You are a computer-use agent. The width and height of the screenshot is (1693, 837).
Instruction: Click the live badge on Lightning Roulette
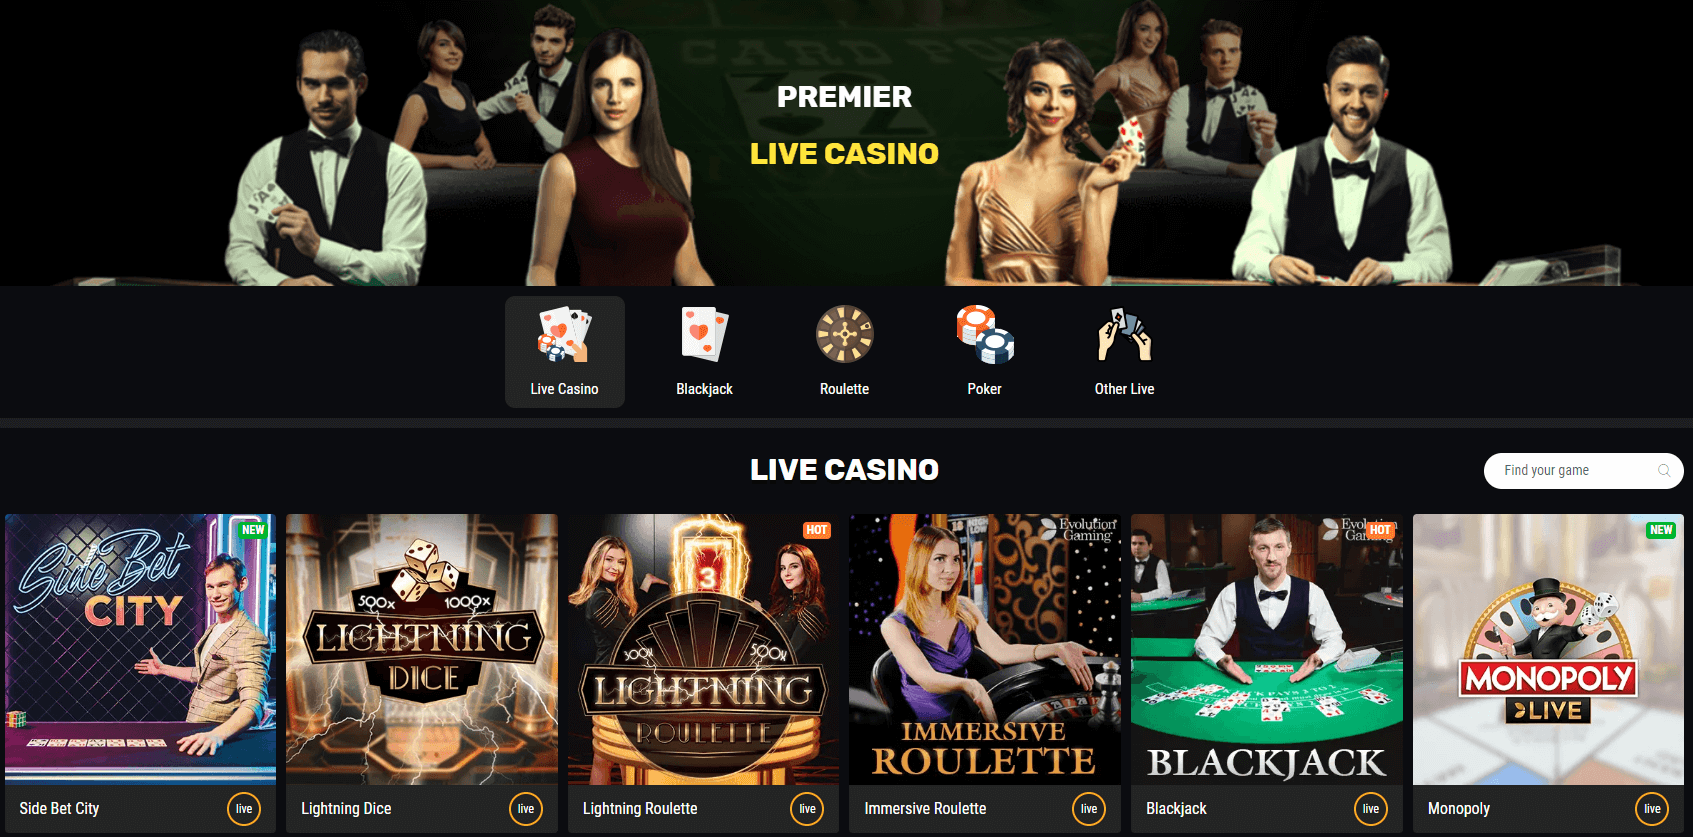click(x=807, y=809)
